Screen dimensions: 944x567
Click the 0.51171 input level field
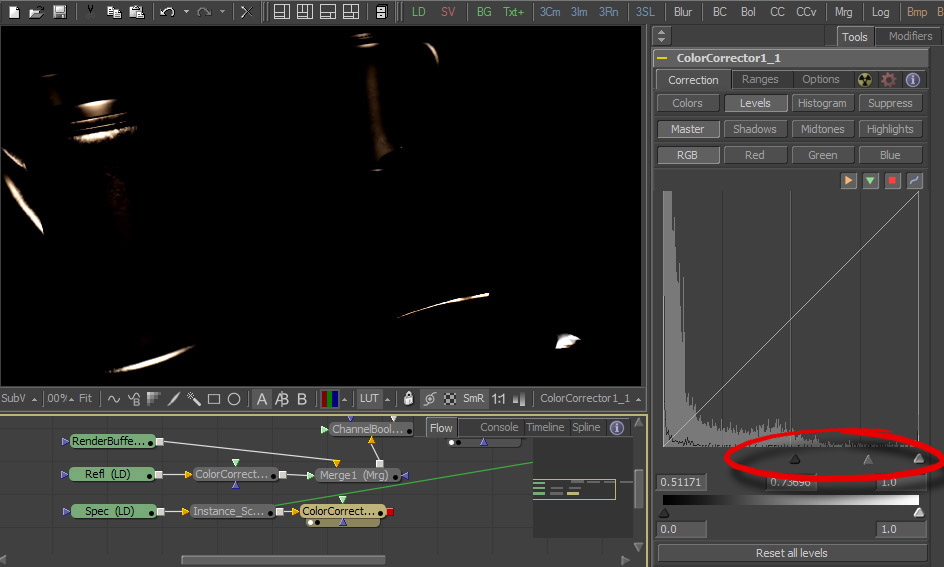tap(683, 482)
